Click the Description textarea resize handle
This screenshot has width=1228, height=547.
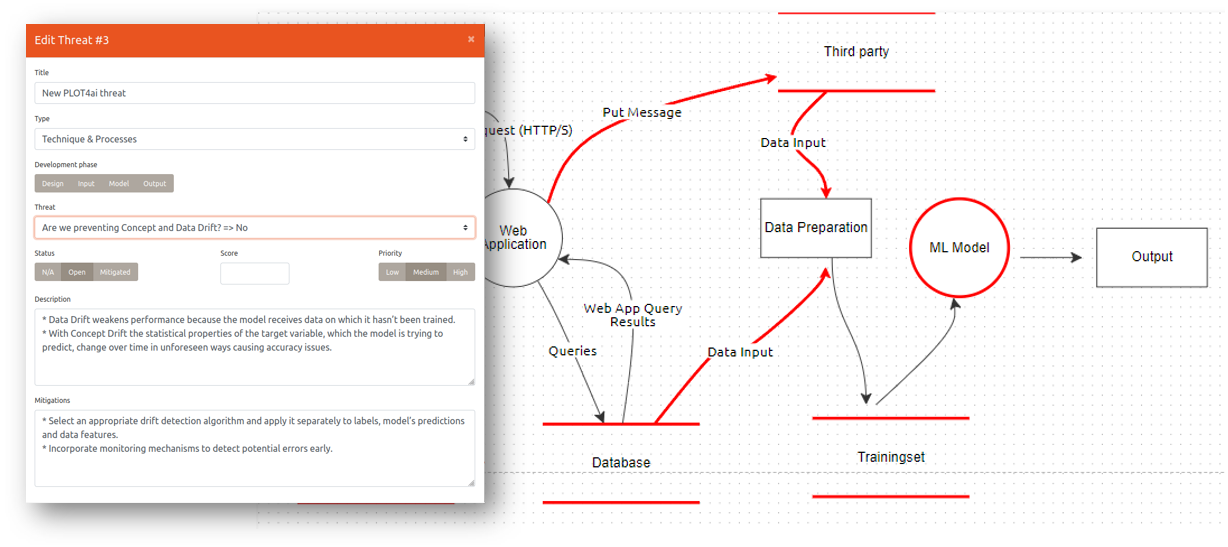coord(470,380)
